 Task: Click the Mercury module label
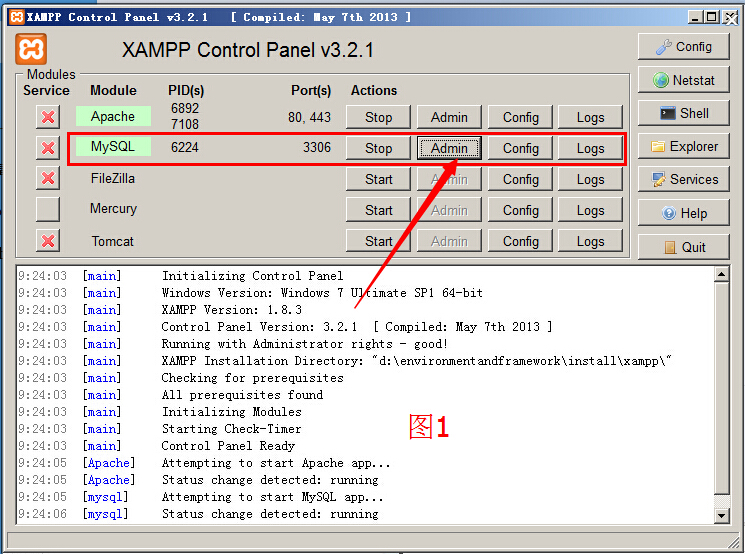click(113, 209)
